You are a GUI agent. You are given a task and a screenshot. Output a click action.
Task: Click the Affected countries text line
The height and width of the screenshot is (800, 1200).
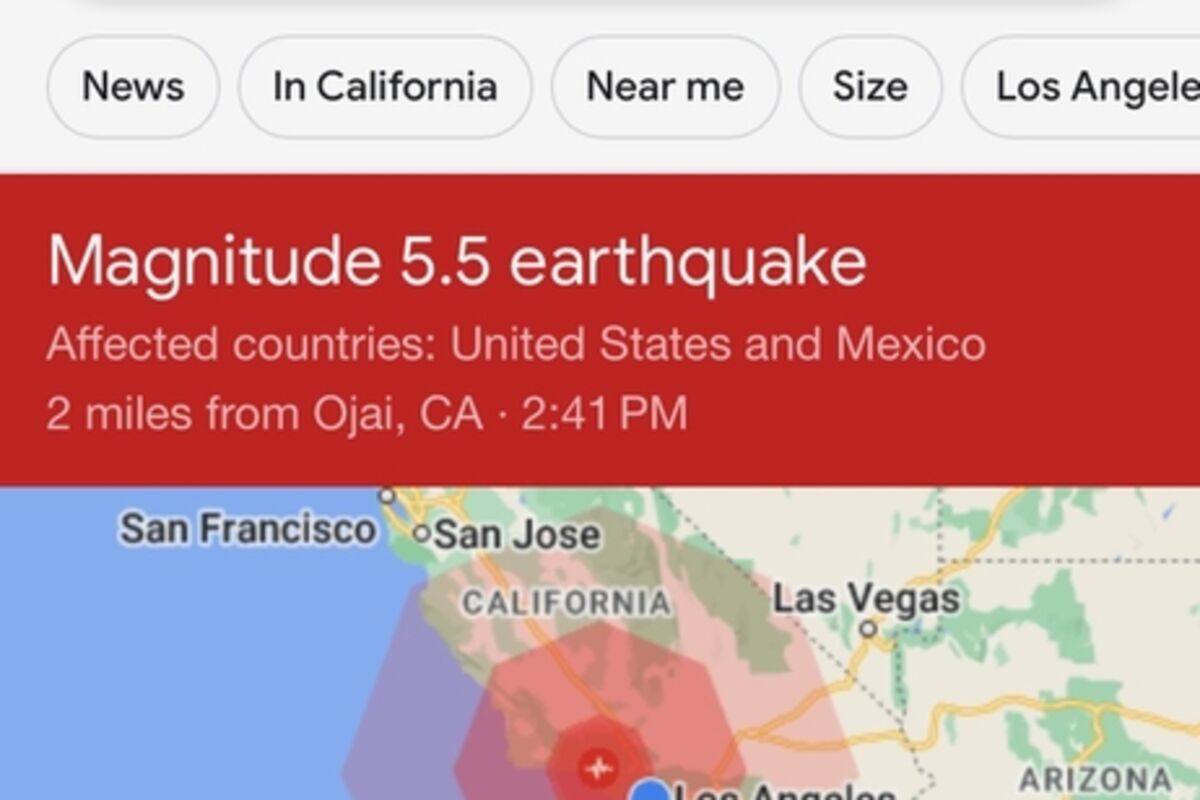point(516,345)
